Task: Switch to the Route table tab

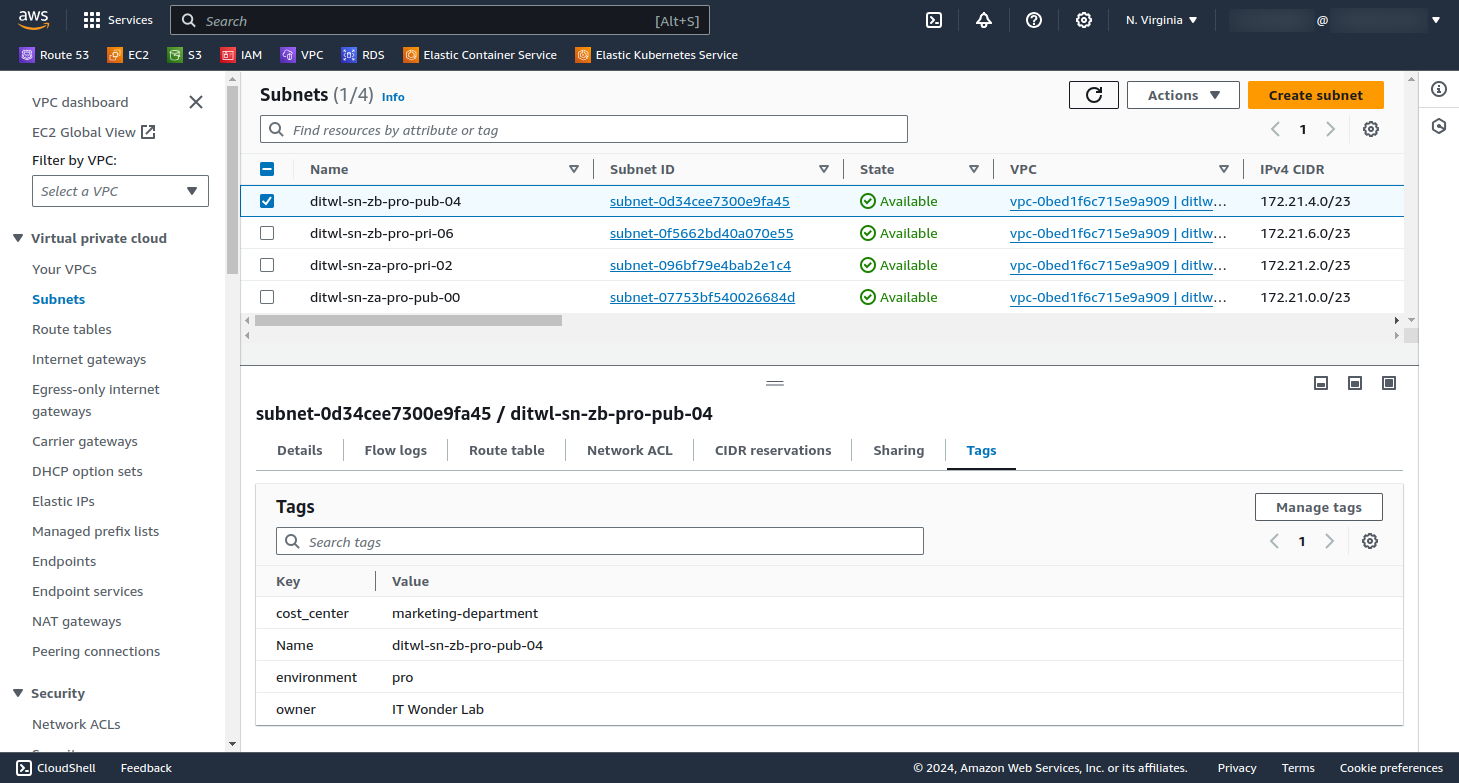Action: pyautogui.click(x=506, y=450)
